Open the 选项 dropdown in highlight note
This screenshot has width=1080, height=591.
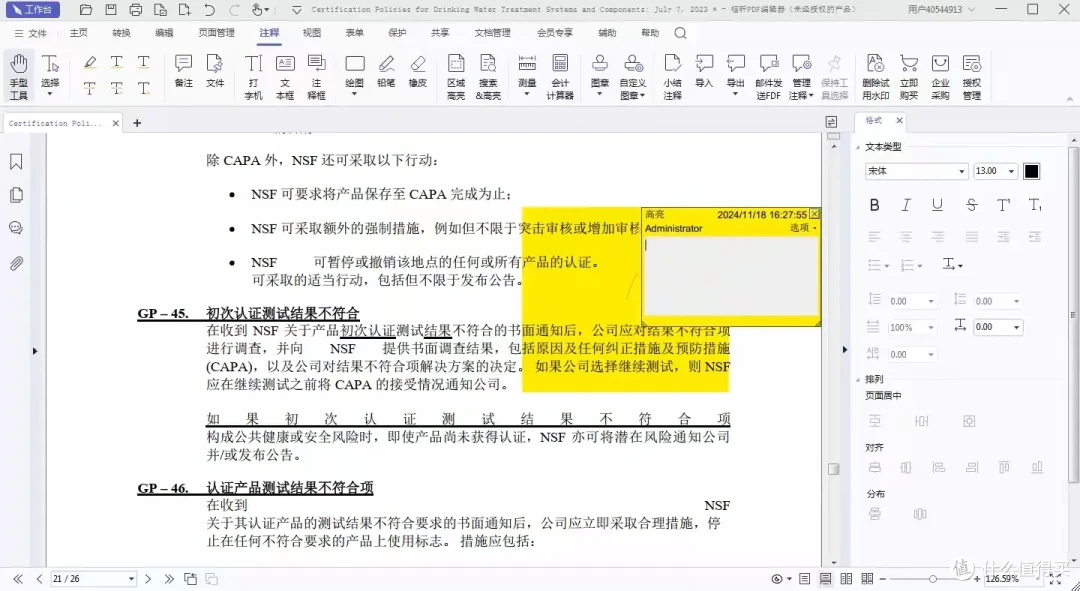coord(803,228)
